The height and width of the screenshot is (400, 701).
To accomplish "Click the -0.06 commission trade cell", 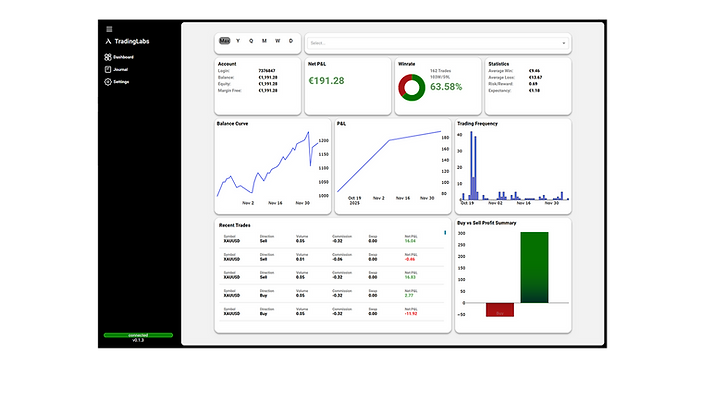I will click(337, 259).
